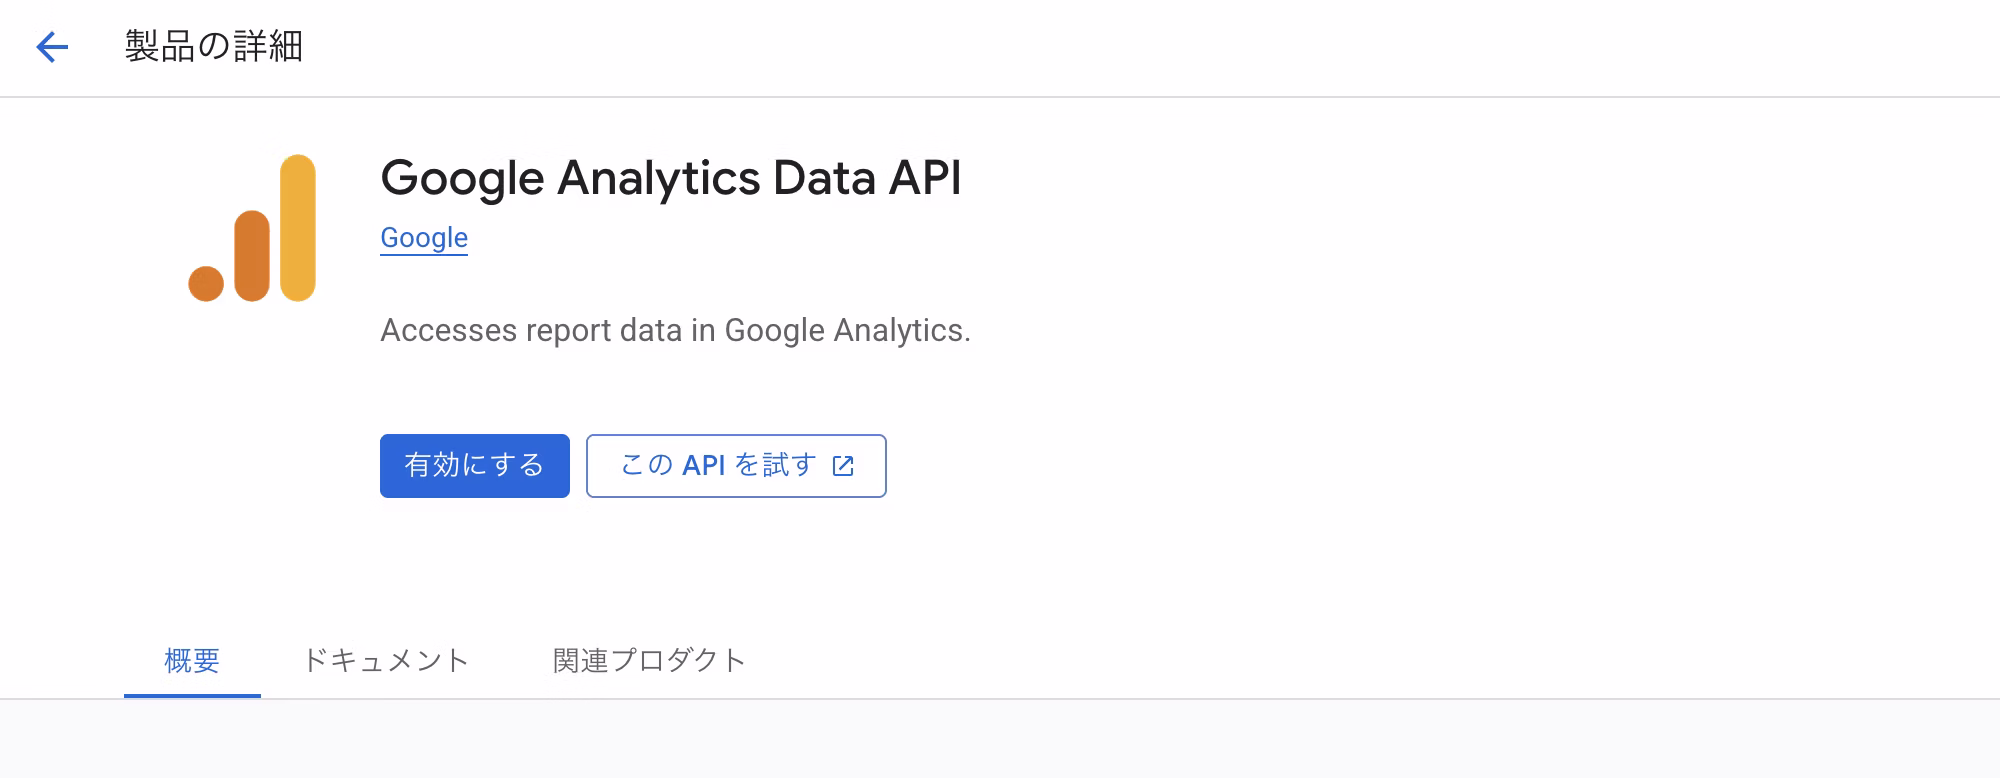Viewport: 2000px width, 778px height.
Task: Click the middle orange bar of the logo
Action: [252, 255]
